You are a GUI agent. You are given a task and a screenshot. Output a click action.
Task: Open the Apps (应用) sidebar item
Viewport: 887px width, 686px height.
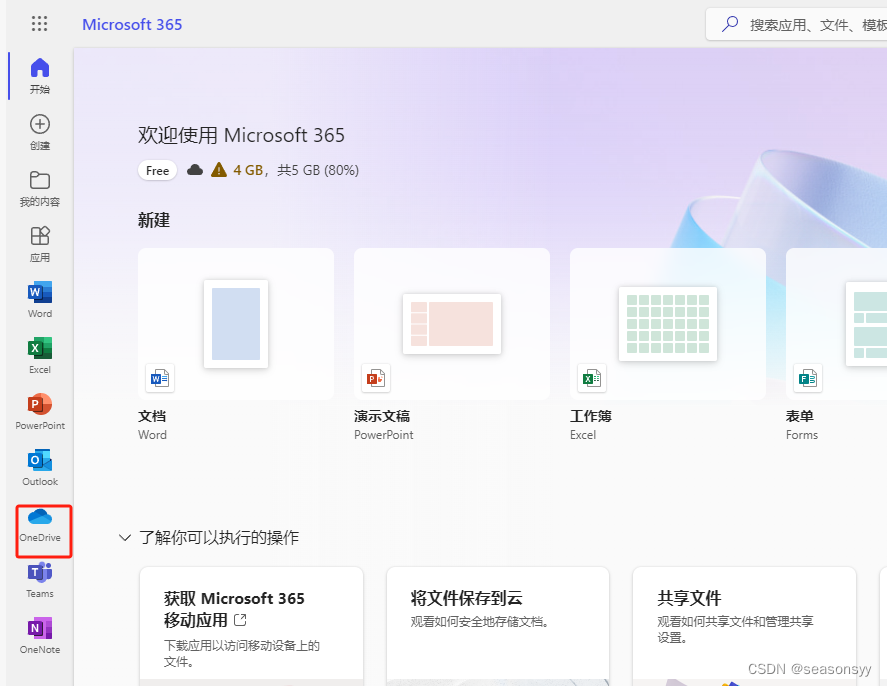(x=40, y=244)
